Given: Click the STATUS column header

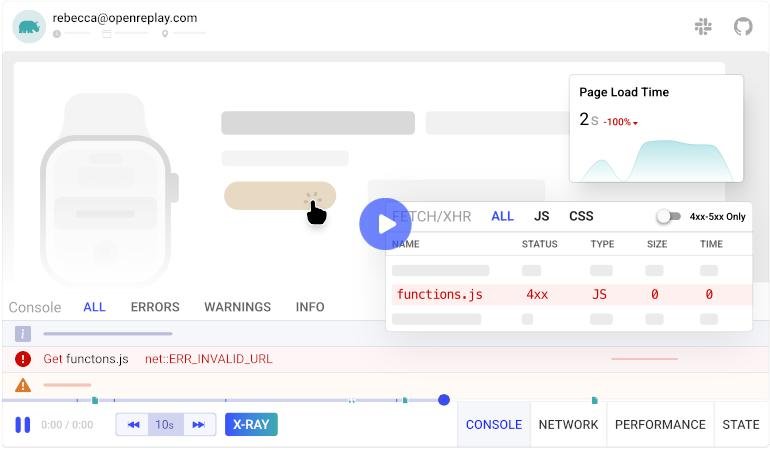Looking at the screenshot, I should 539,244.
